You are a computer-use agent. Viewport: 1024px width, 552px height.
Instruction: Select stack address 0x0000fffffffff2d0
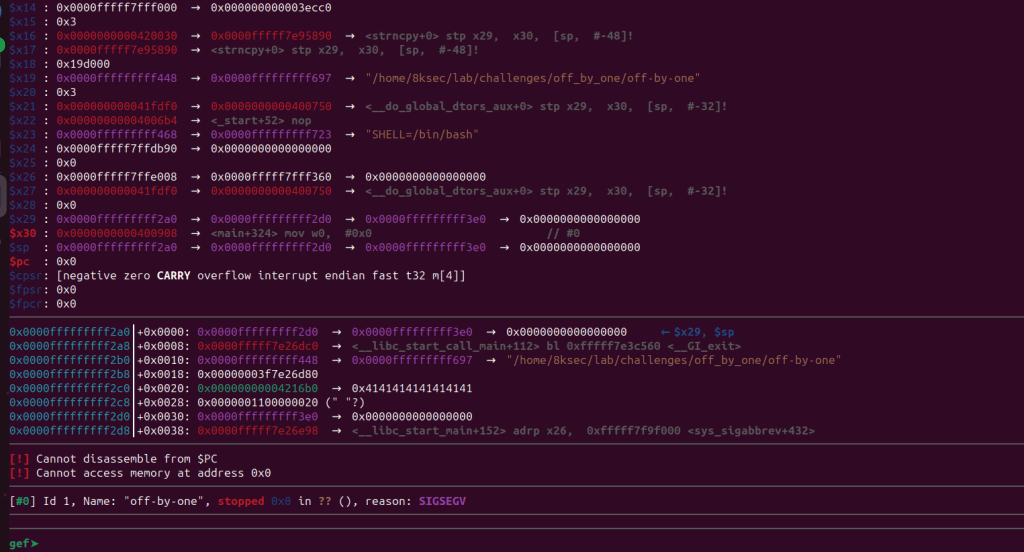click(69, 416)
